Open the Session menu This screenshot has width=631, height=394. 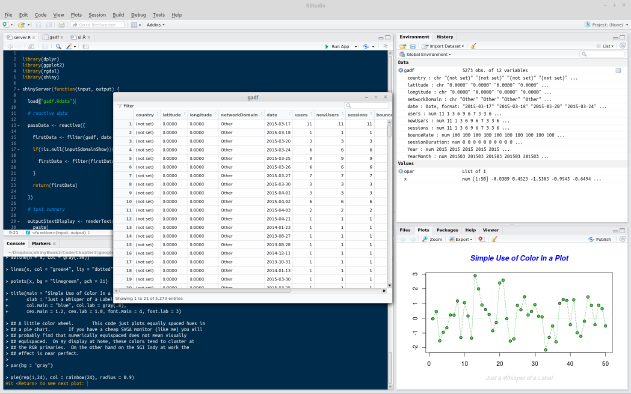pyautogui.click(x=97, y=15)
